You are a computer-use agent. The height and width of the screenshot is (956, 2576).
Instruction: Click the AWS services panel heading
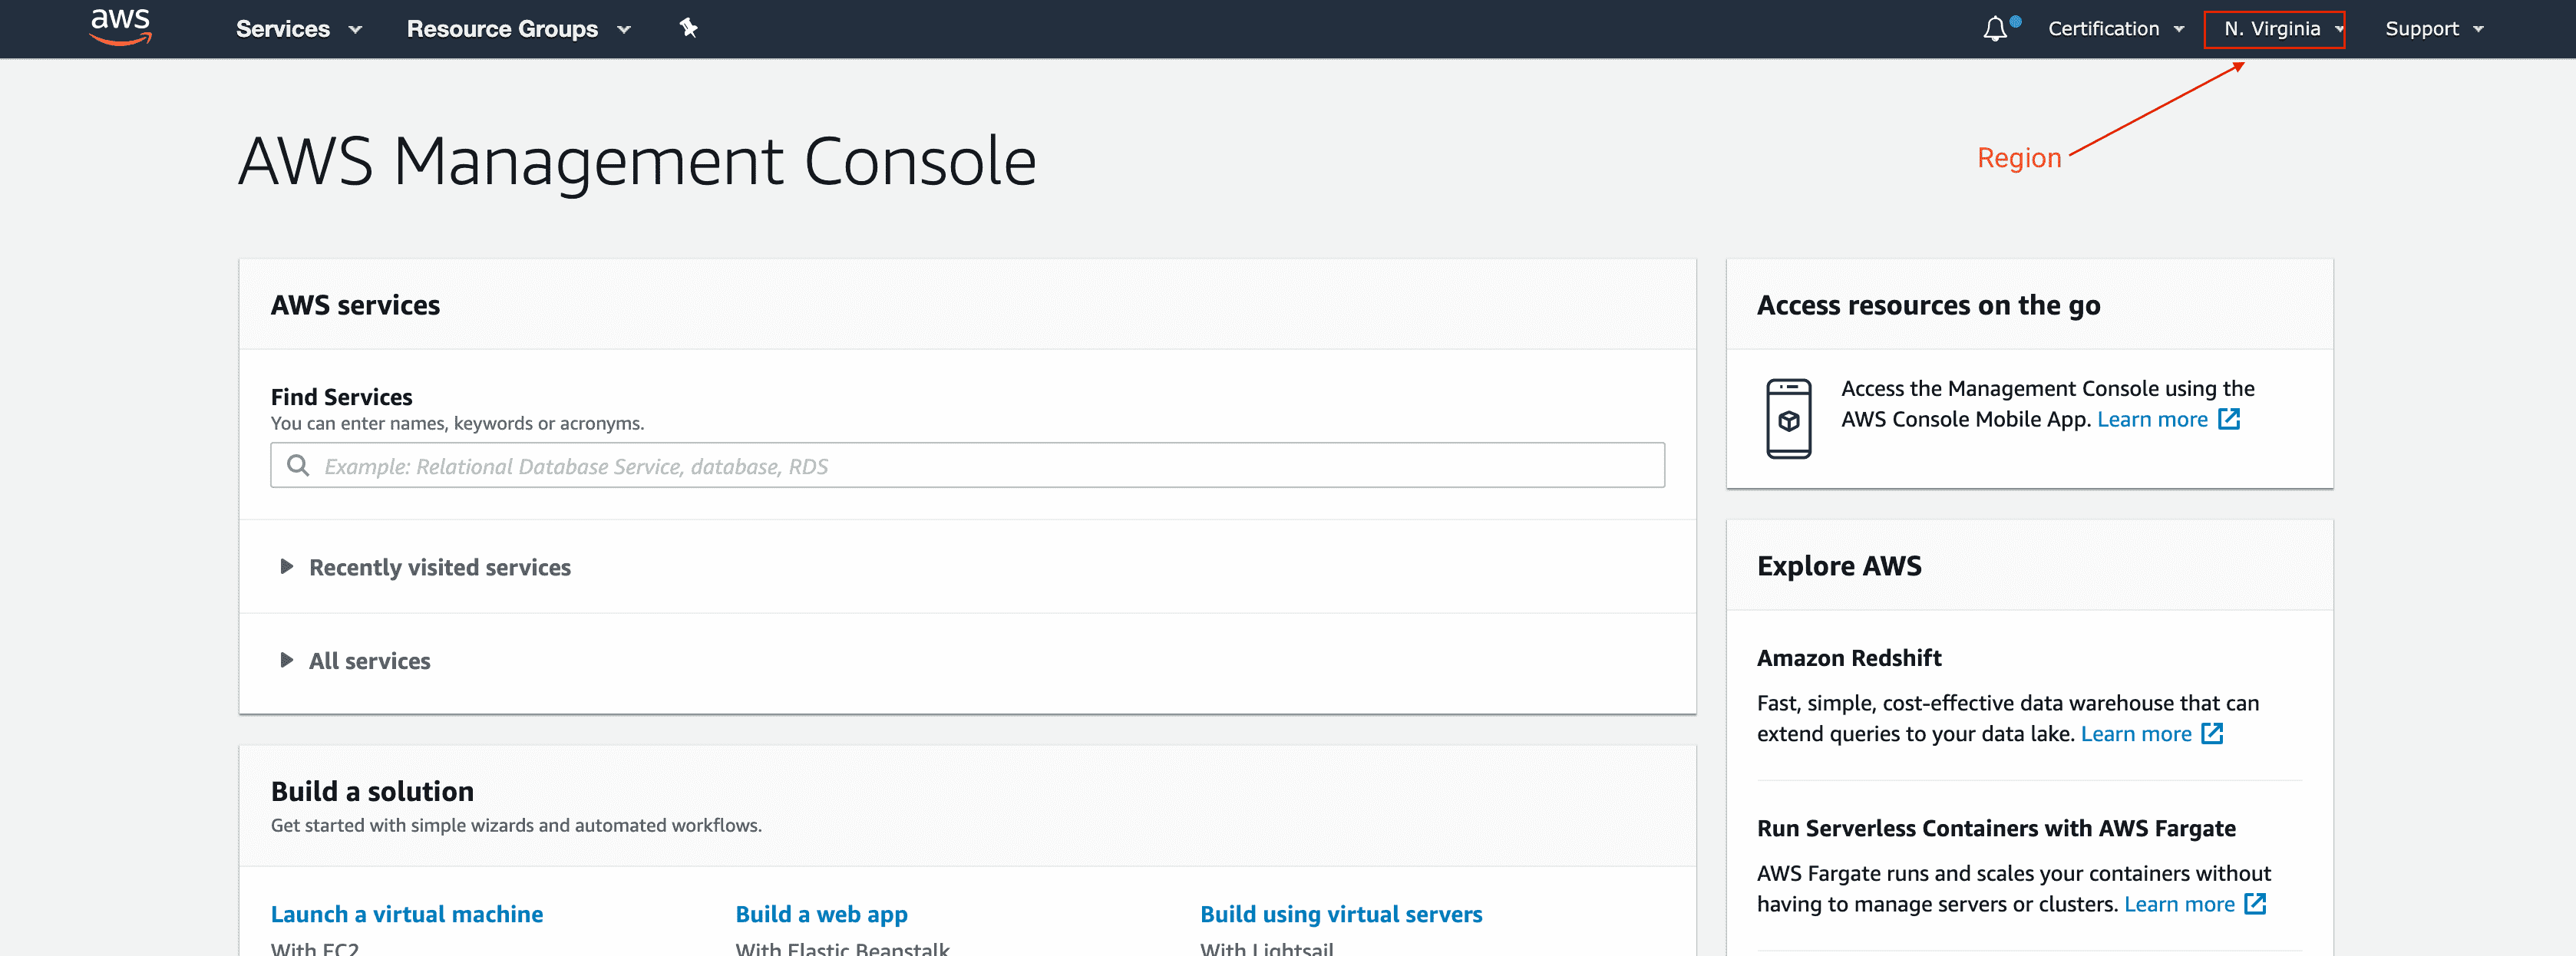click(355, 305)
